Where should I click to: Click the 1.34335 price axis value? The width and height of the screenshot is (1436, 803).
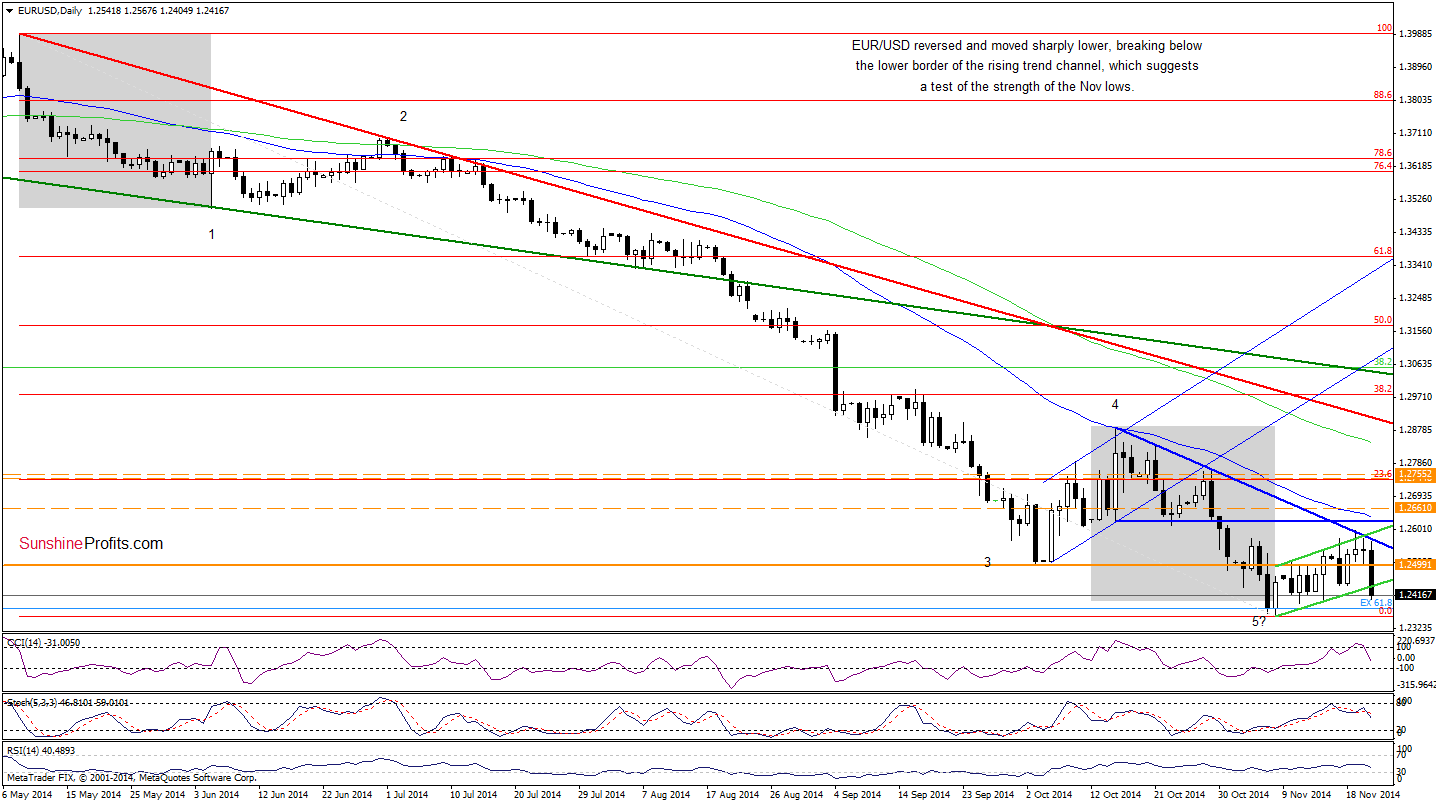1417,232
